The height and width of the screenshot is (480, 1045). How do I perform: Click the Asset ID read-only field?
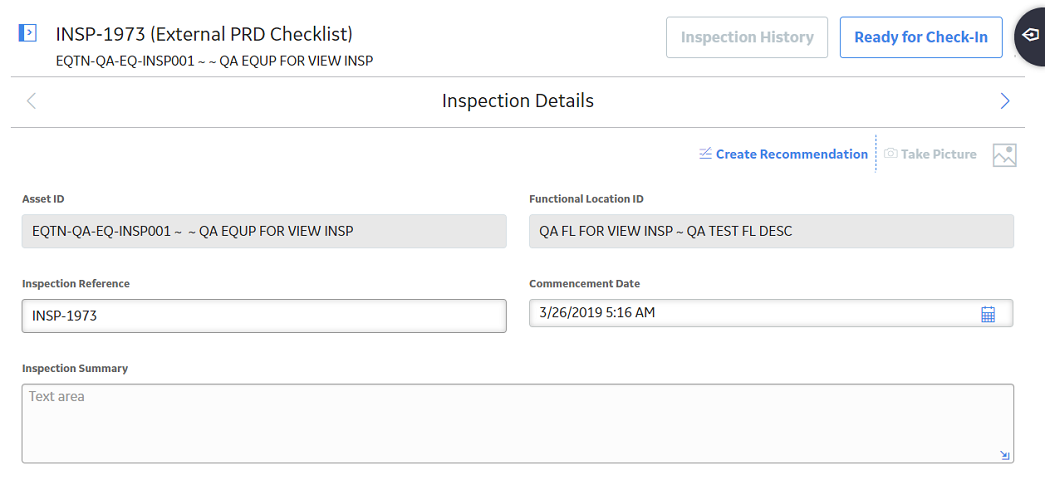pos(264,231)
